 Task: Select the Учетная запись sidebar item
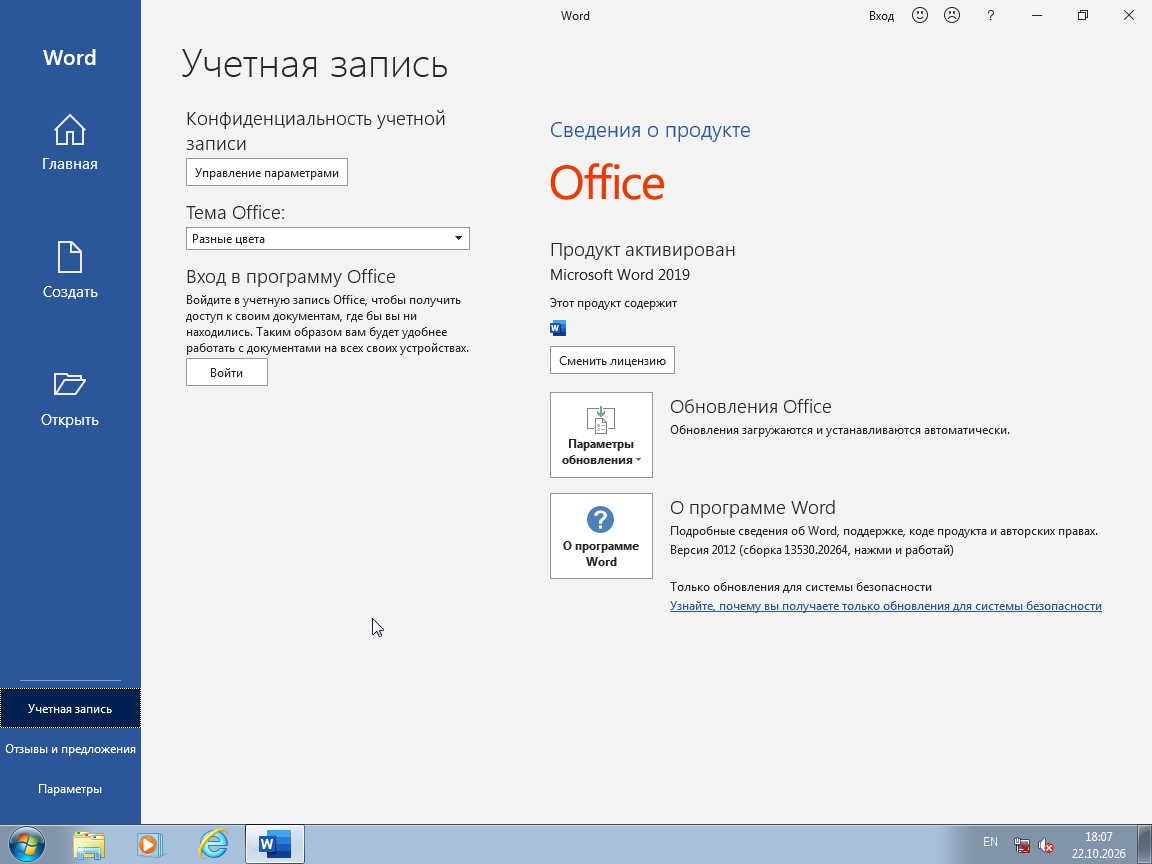tap(70, 708)
